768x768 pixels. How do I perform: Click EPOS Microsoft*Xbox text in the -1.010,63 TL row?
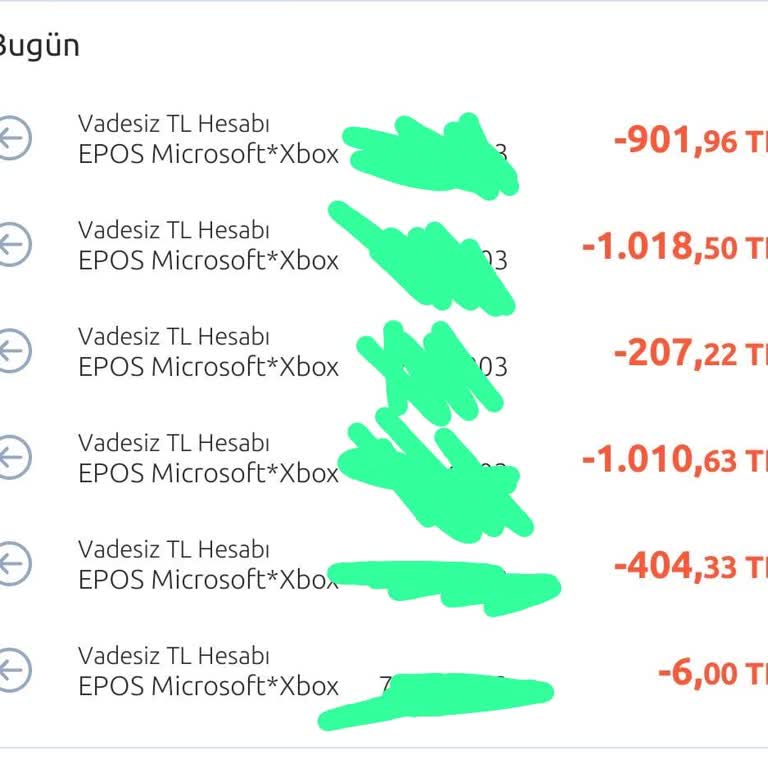[x=208, y=473]
